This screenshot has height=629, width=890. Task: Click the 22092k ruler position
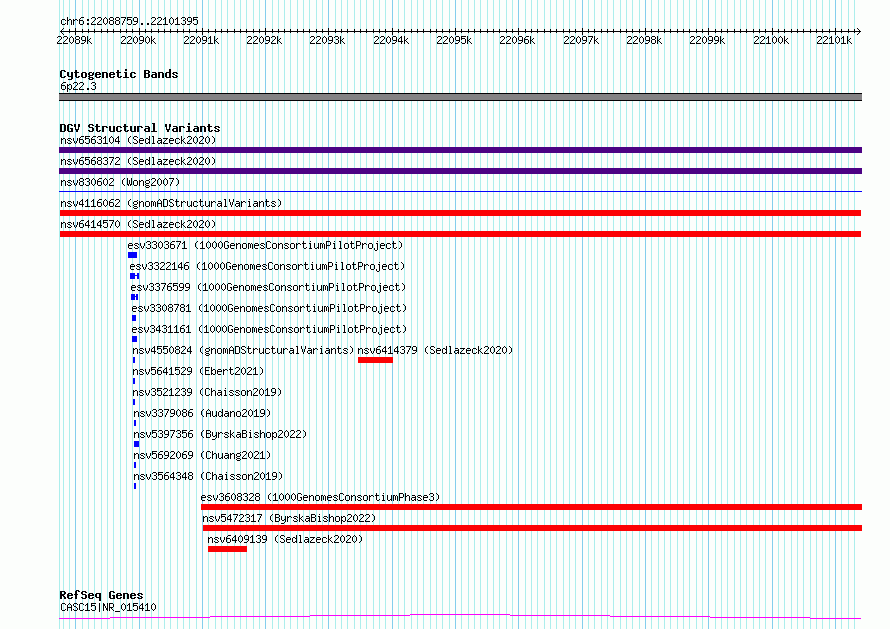(264, 40)
